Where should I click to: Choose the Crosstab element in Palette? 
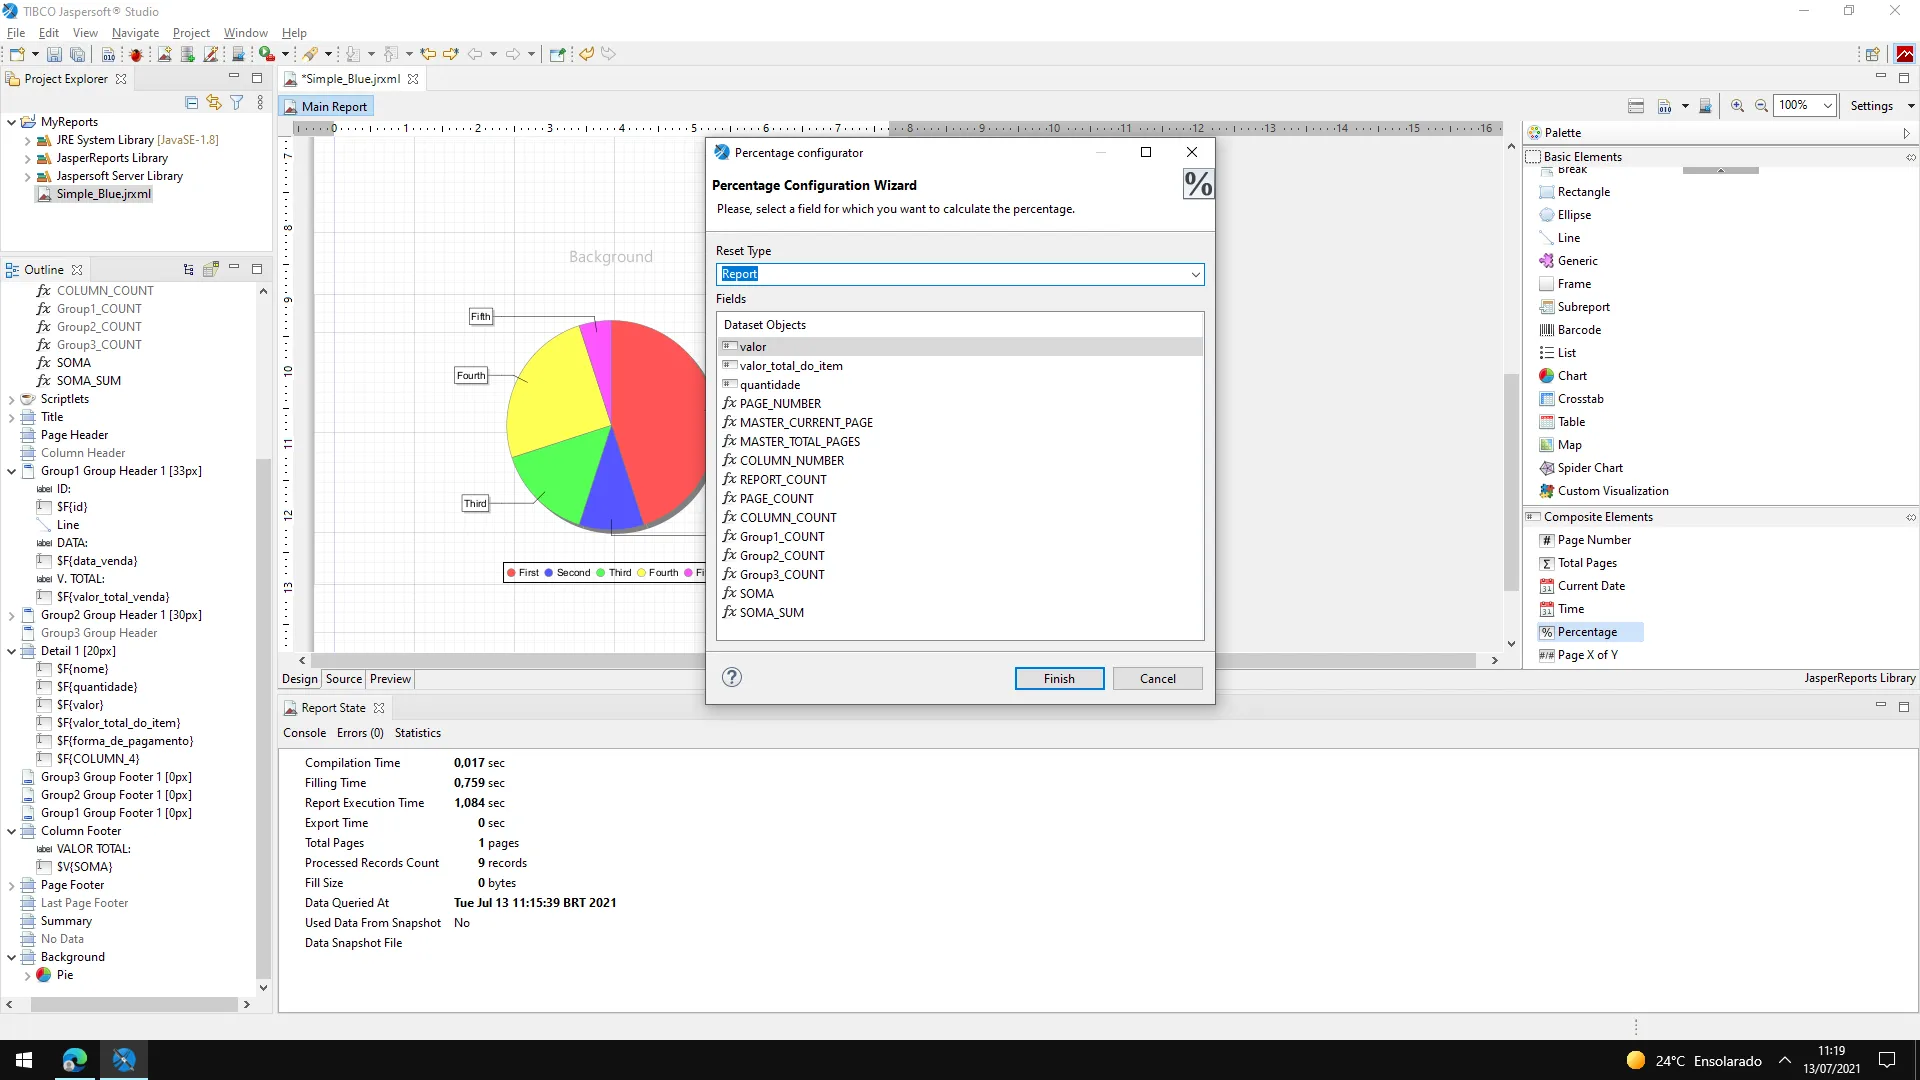coord(1580,399)
